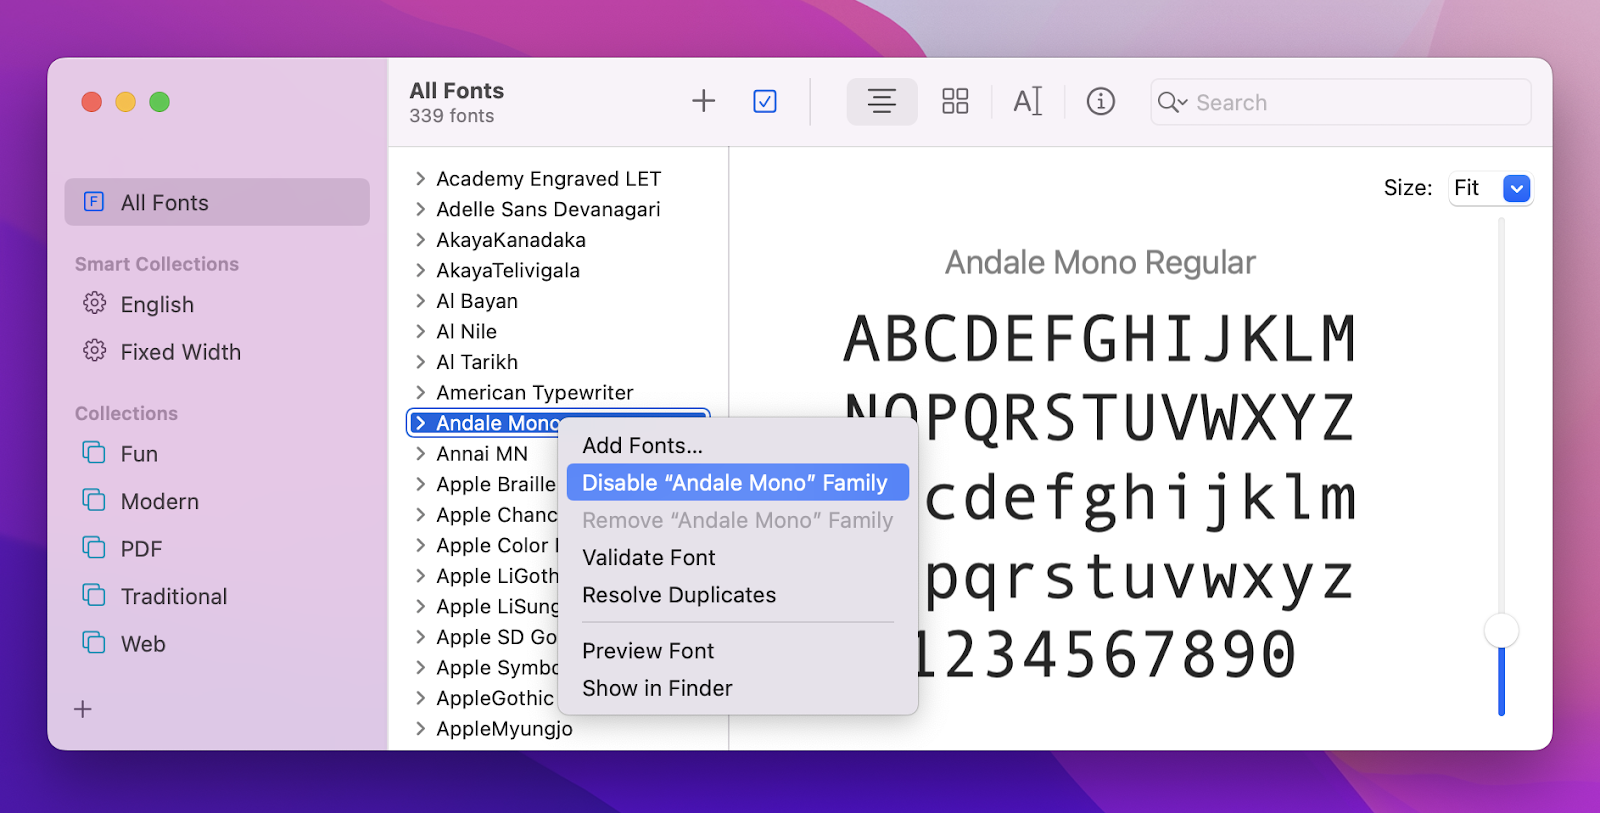The image size is (1600, 813).
Task: Expand the Andale Mono family chevron
Action: tap(420, 423)
